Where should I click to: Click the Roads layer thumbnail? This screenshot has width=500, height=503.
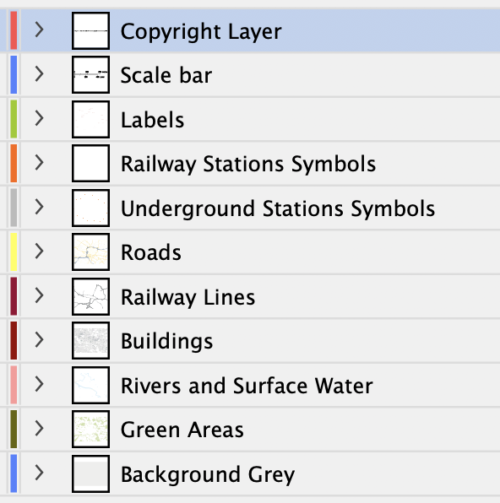pyautogui.click(x=91, y=252)
